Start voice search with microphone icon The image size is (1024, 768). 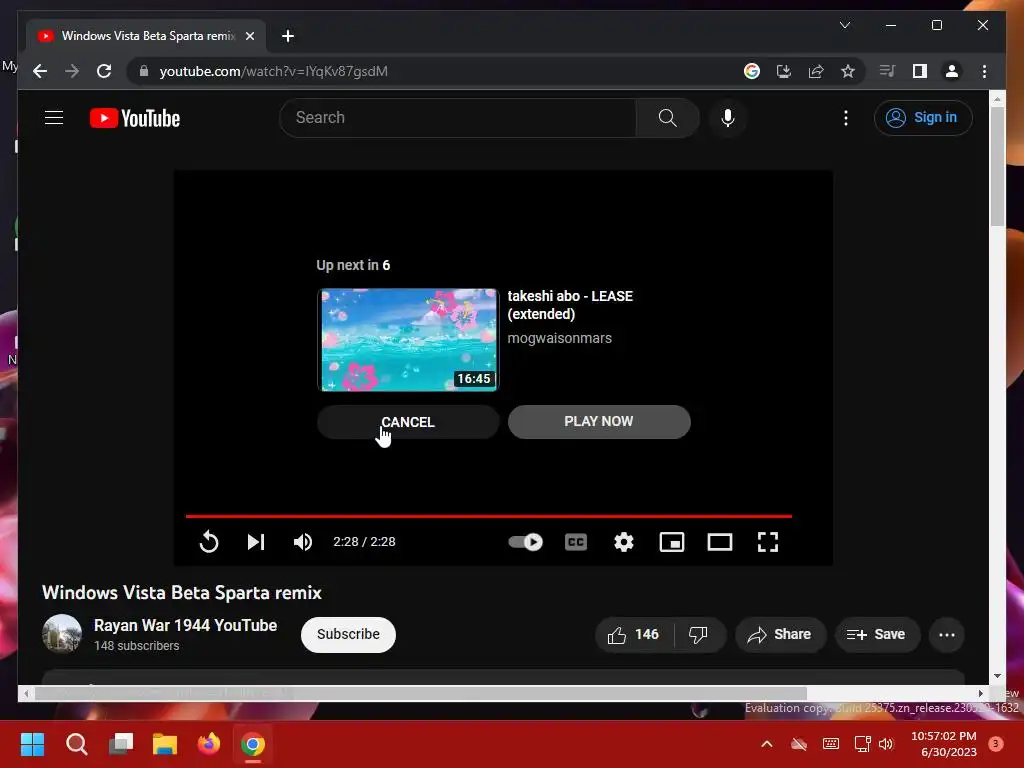pos(728,118)
